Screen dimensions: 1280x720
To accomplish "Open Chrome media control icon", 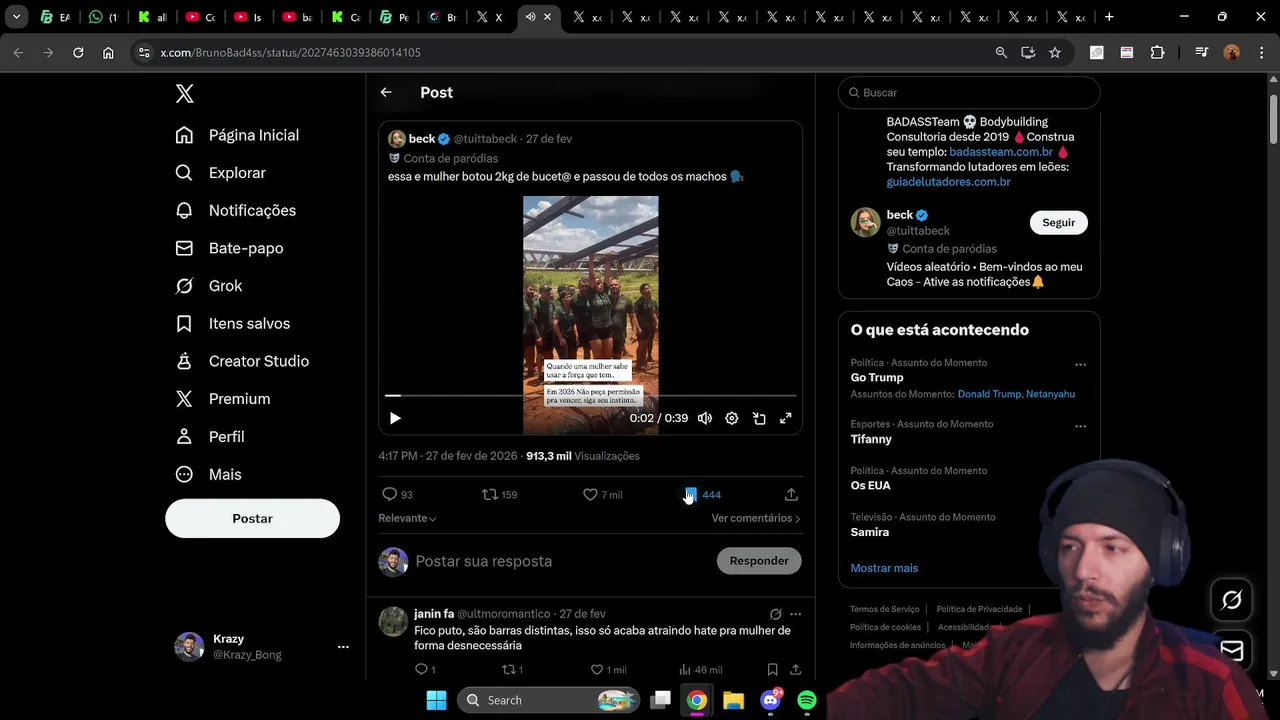I will click(1202, 52).
